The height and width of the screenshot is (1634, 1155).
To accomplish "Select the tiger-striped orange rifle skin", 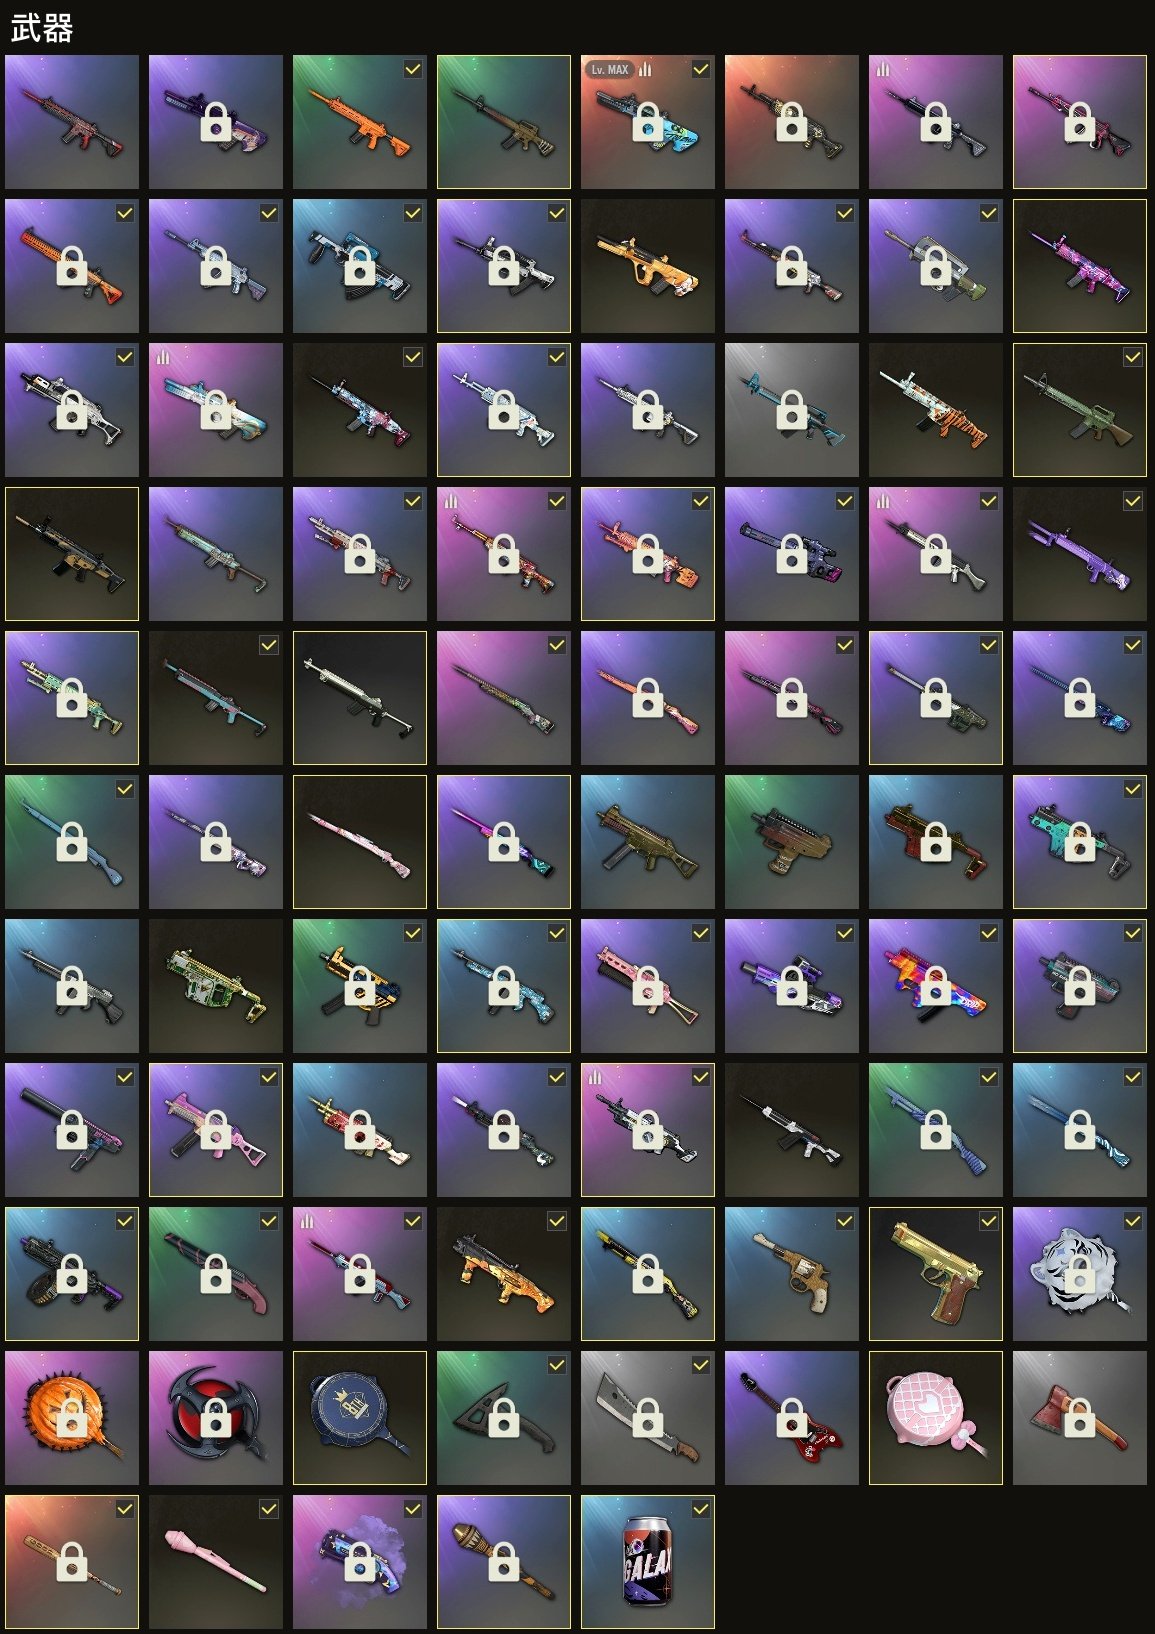I will [936, 410].
